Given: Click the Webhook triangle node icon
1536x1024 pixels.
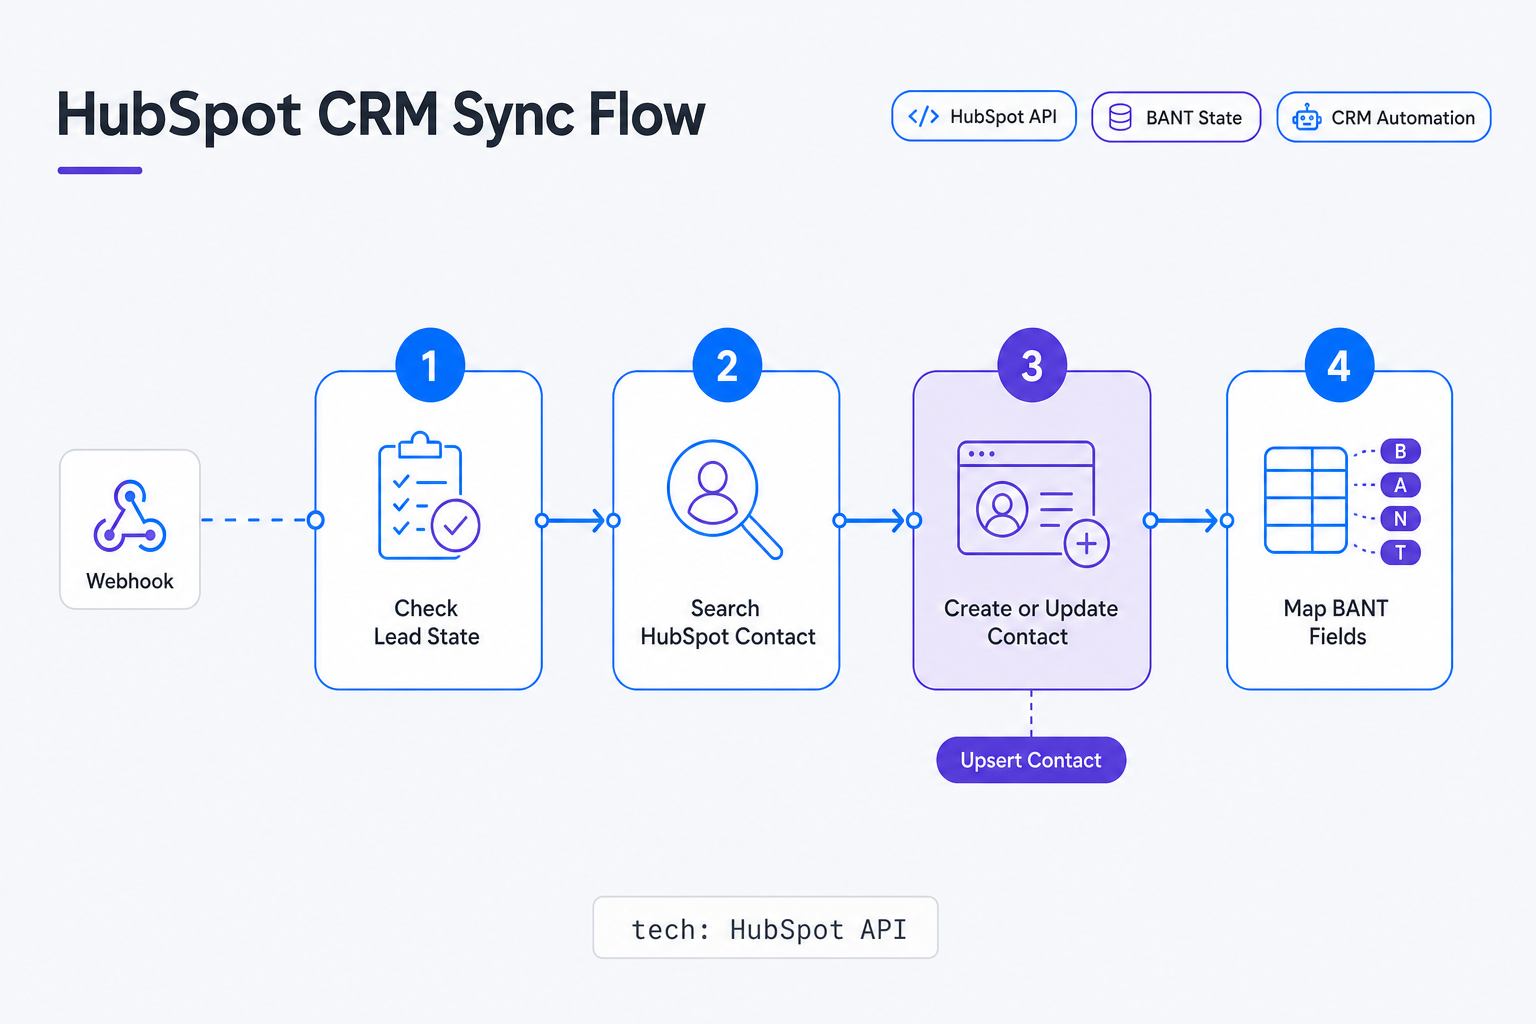Looking at the screenshot, I should coord(130,516).
